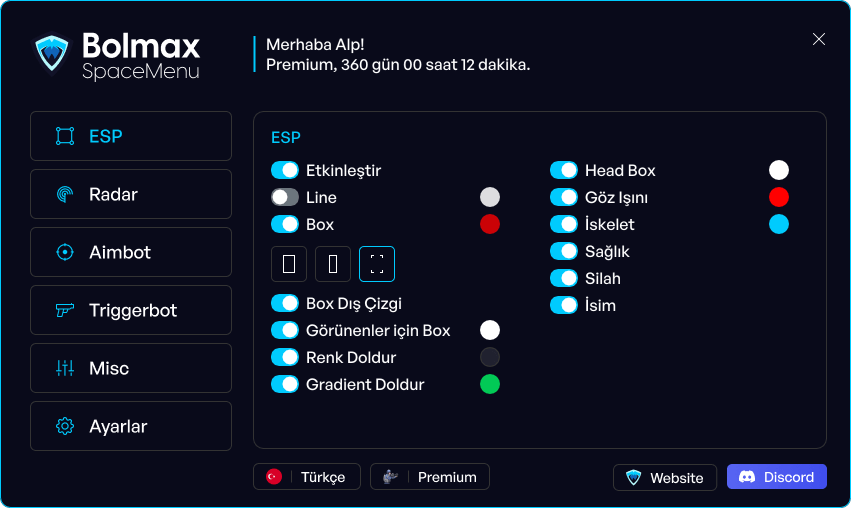Change the Head Box white swatch
Screen dimensions: 851x508
(778, 170)
